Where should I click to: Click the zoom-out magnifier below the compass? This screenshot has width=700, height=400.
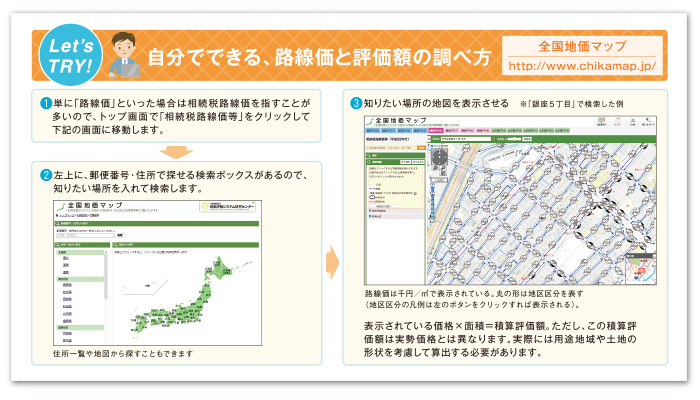(443, 168)
